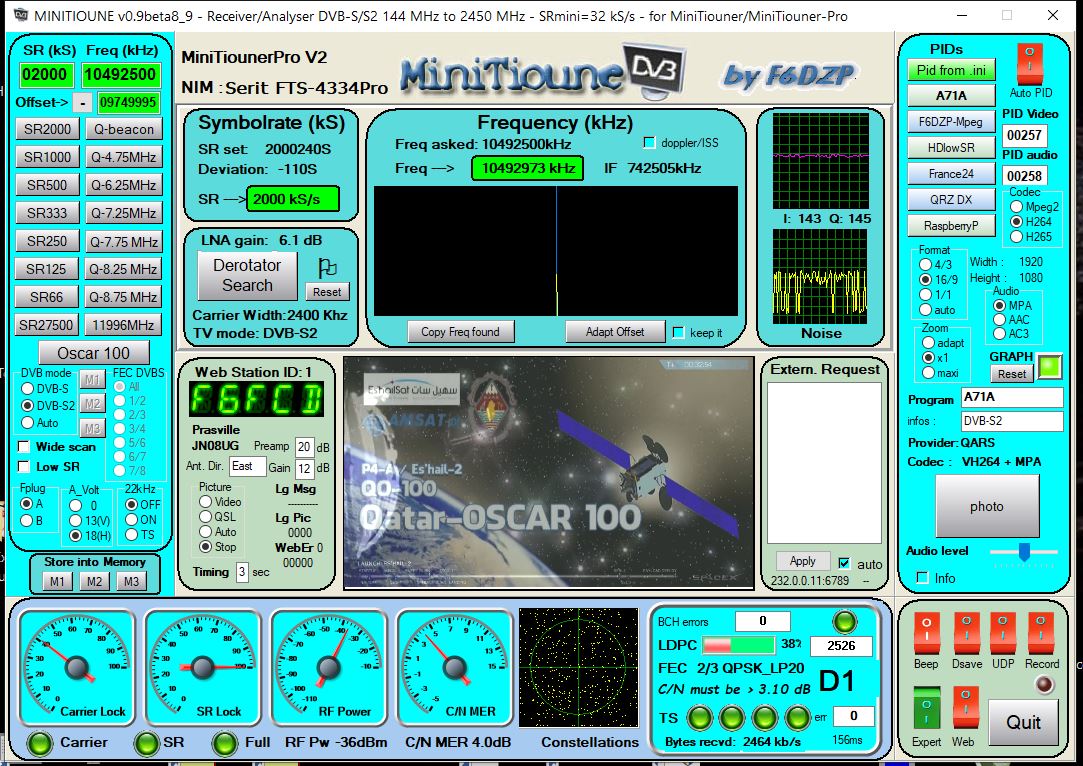Viewport: 1083px width, 766px height.
Task: Choose the DVB-S mode radio button
Action: coord(27,387)
